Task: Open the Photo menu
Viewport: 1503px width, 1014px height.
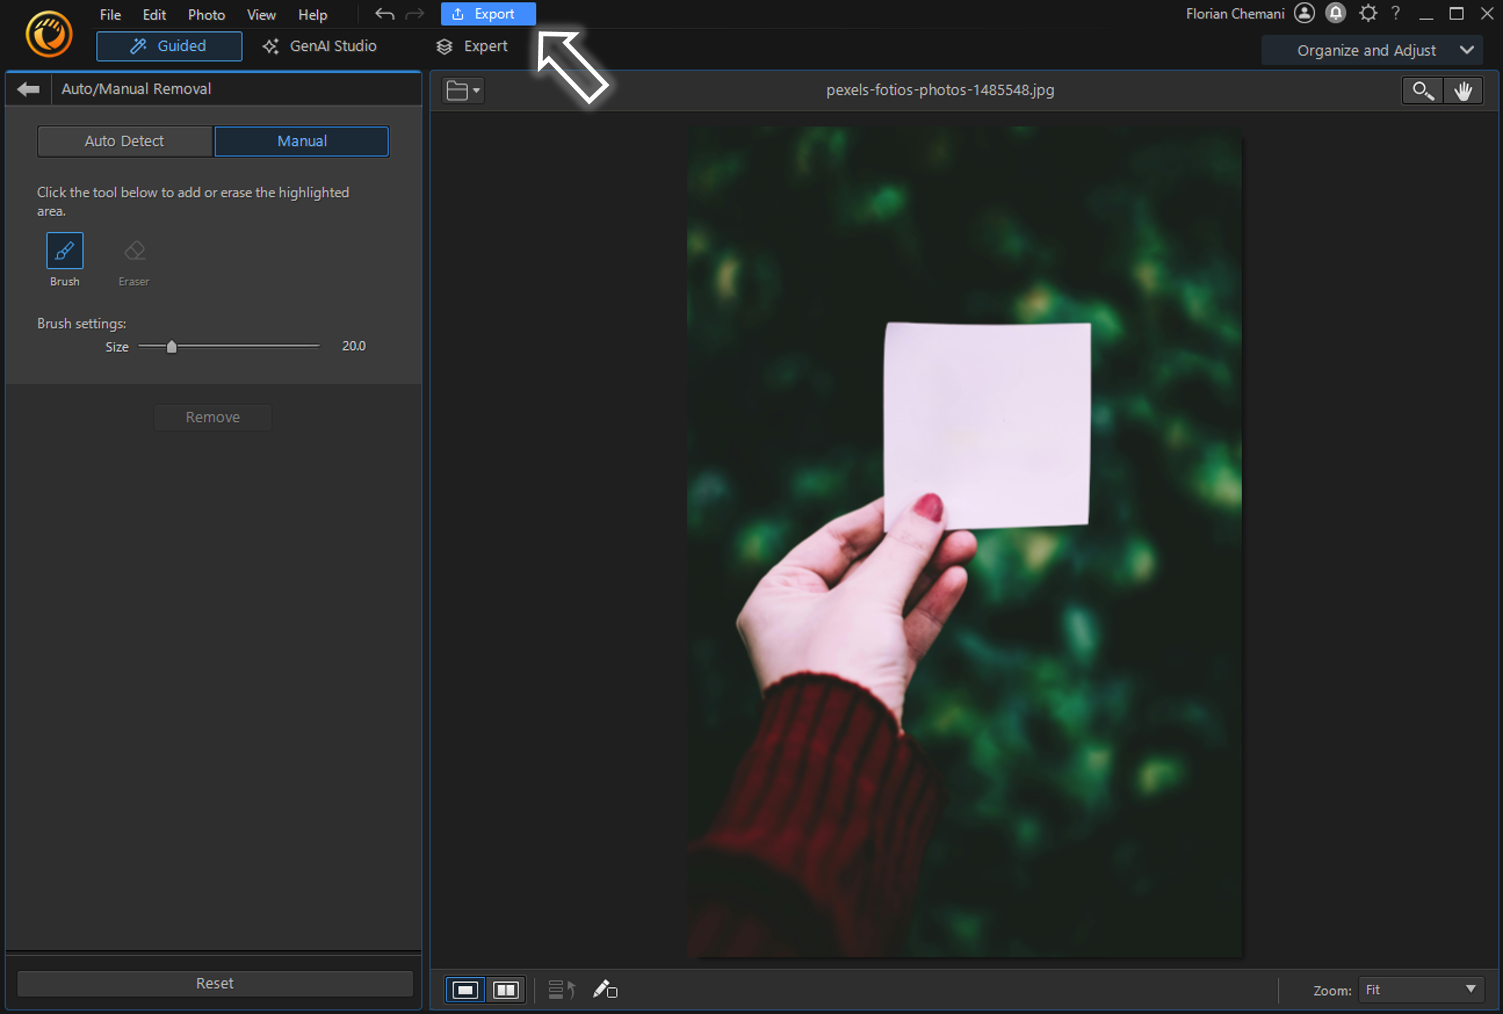Action: 206,14
